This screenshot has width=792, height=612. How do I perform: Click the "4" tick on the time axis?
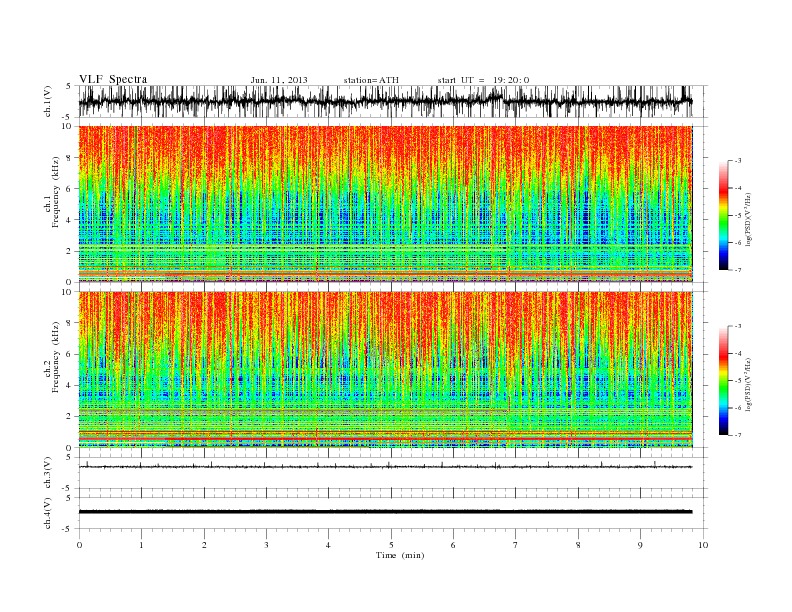(x=328, y=545)
